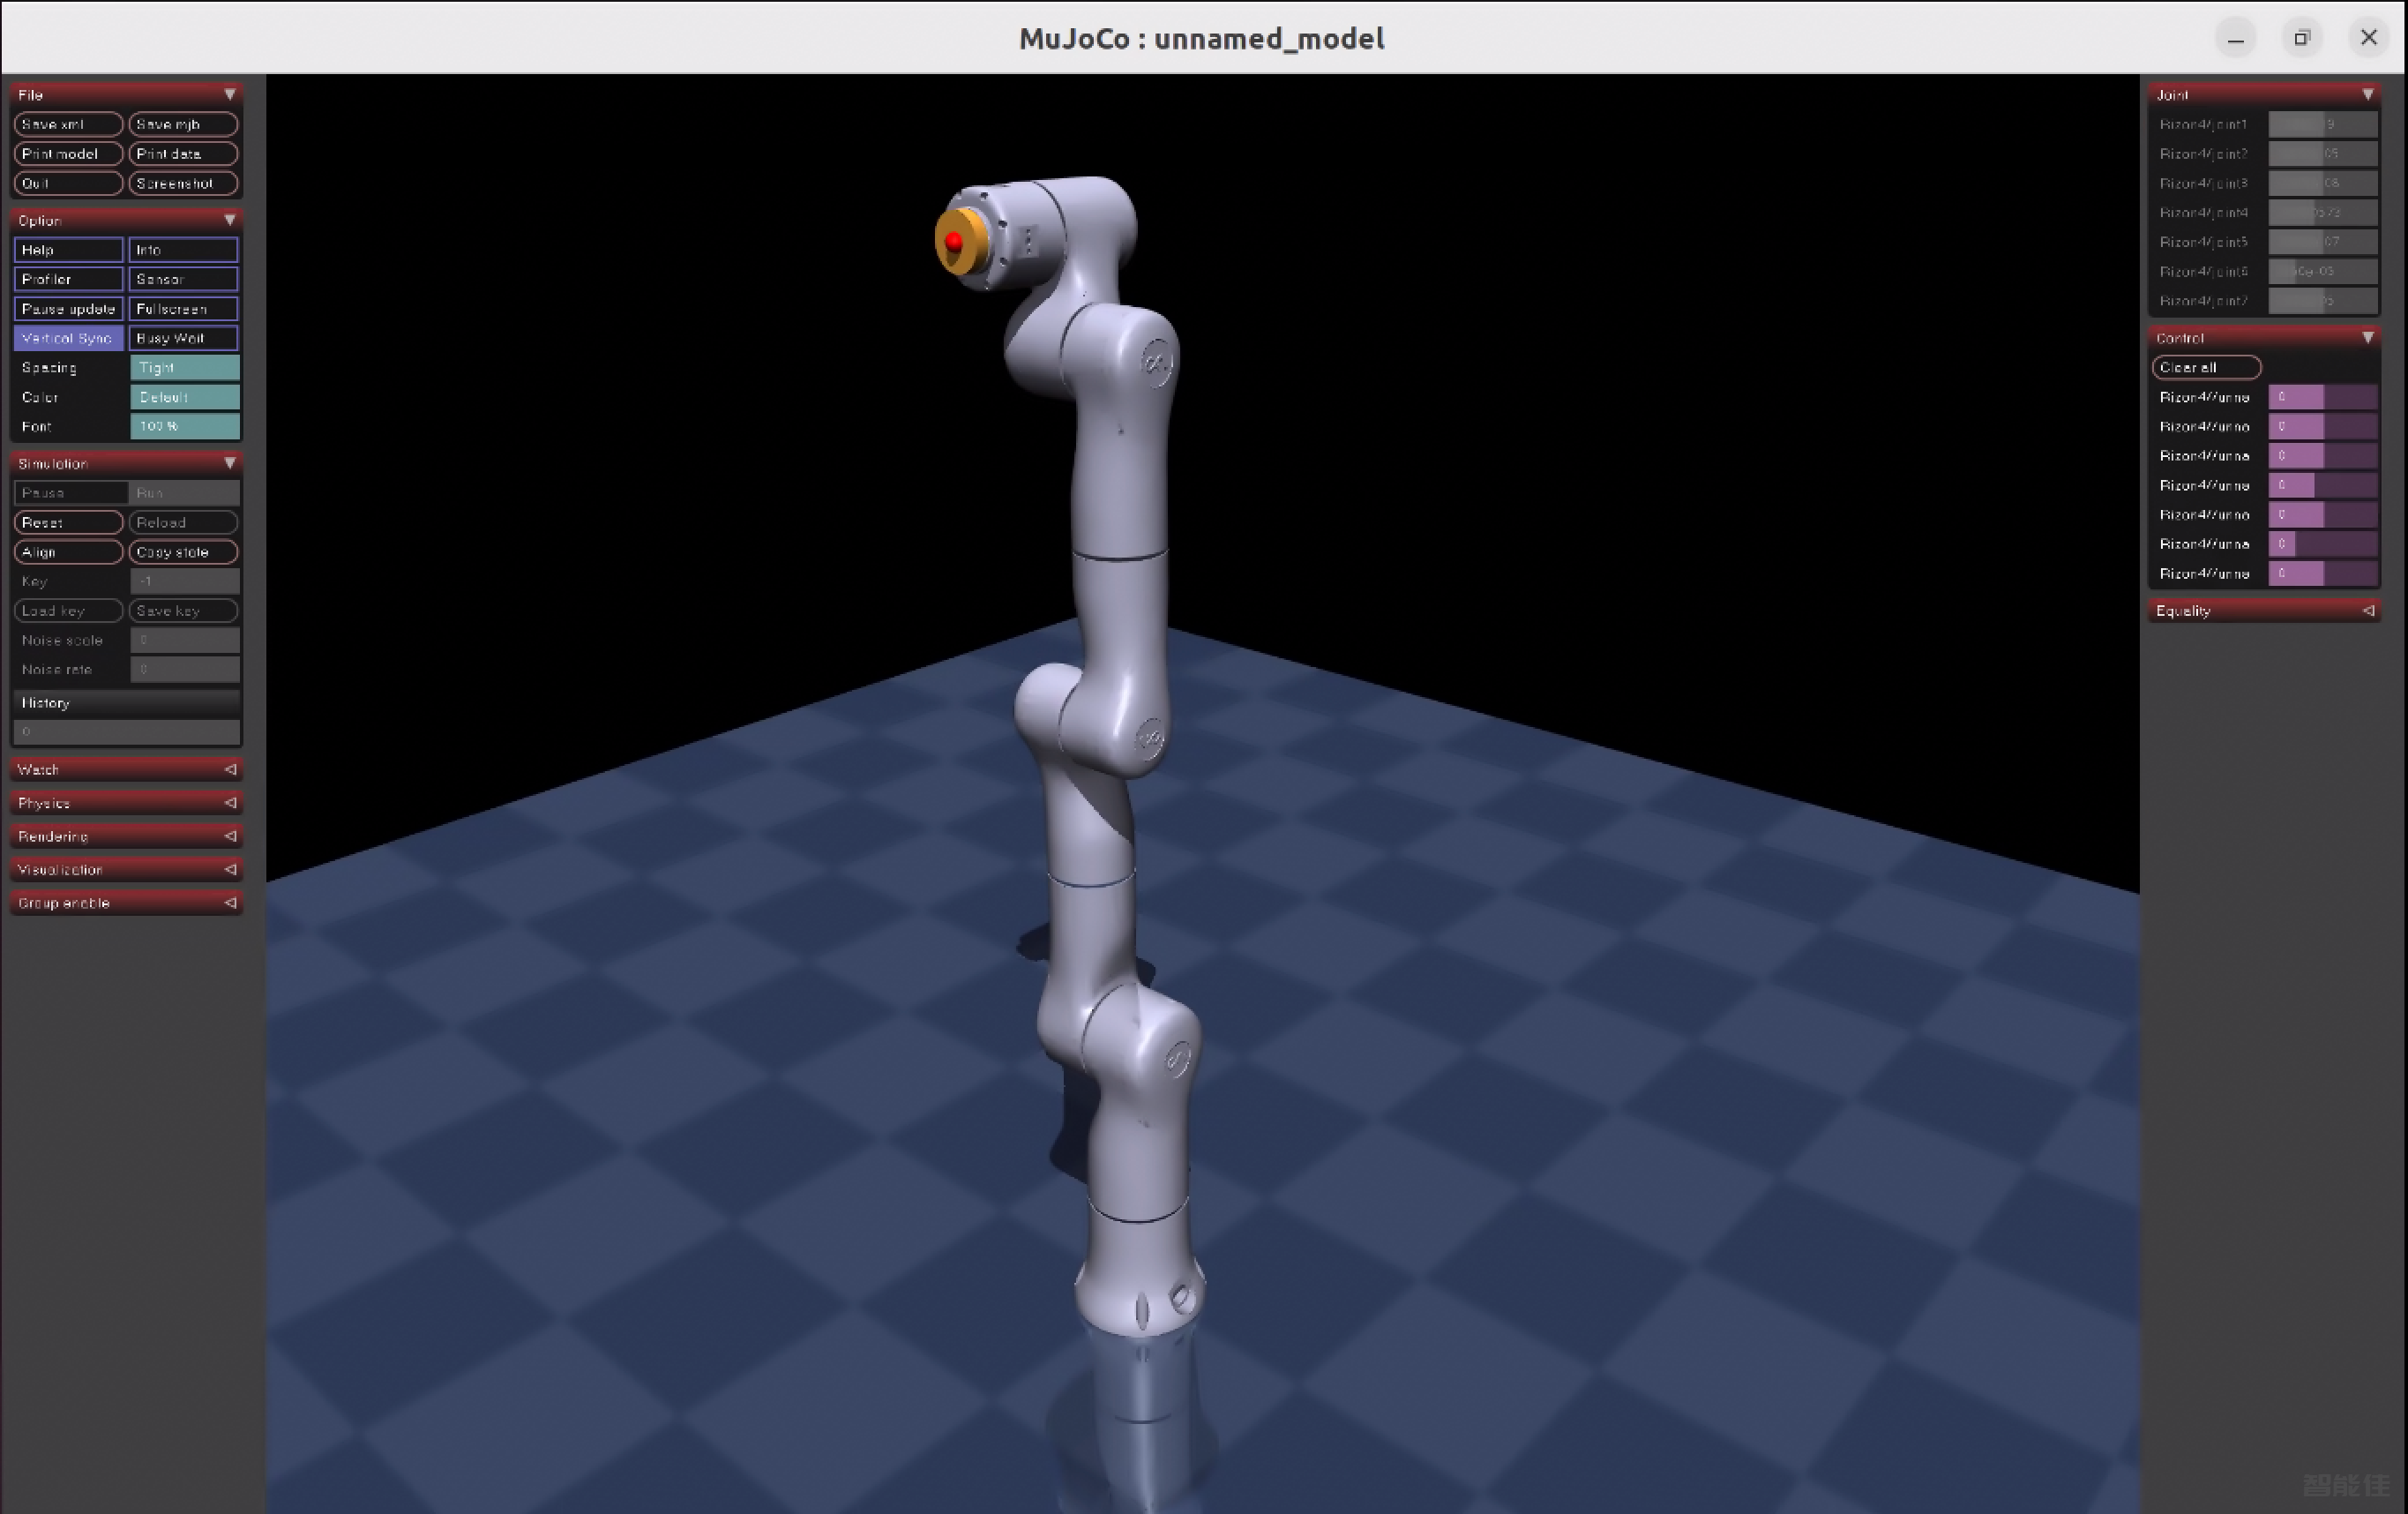
Task: Select Run in the Simulation section
Action: point(184,493)
